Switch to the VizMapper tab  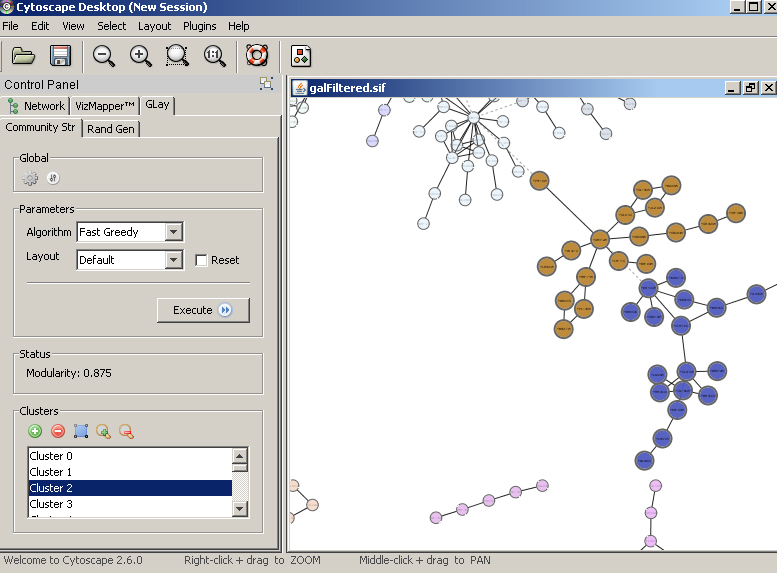coord(104,106)
